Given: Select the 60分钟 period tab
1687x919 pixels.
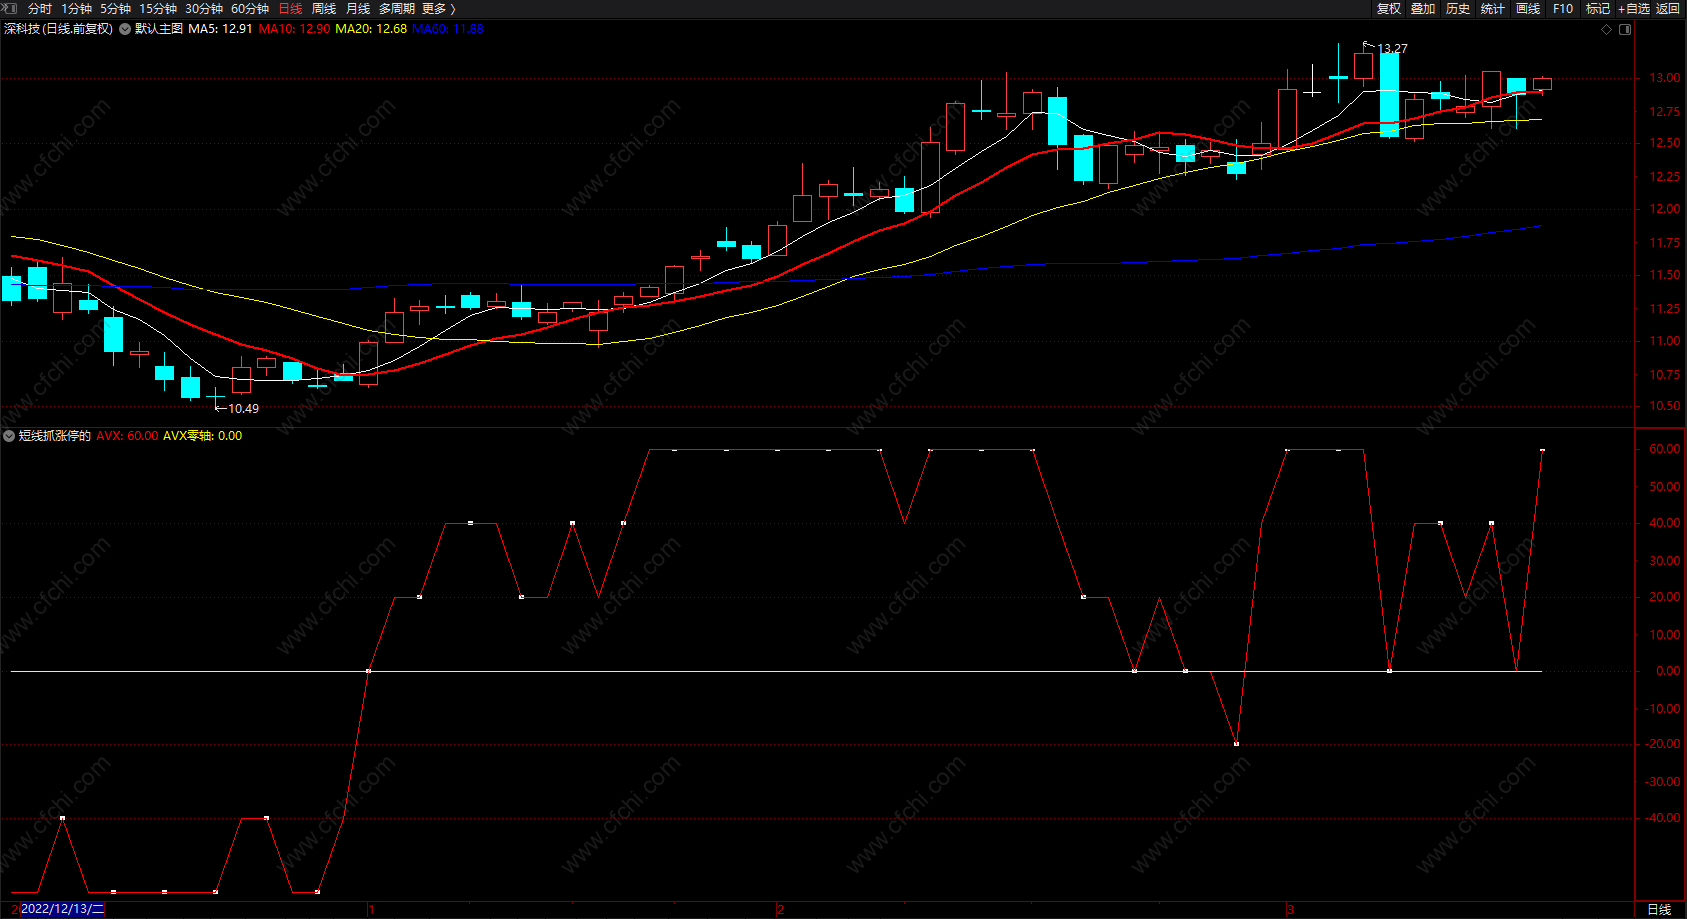Looking at the screenshot, I should point(250,8).
